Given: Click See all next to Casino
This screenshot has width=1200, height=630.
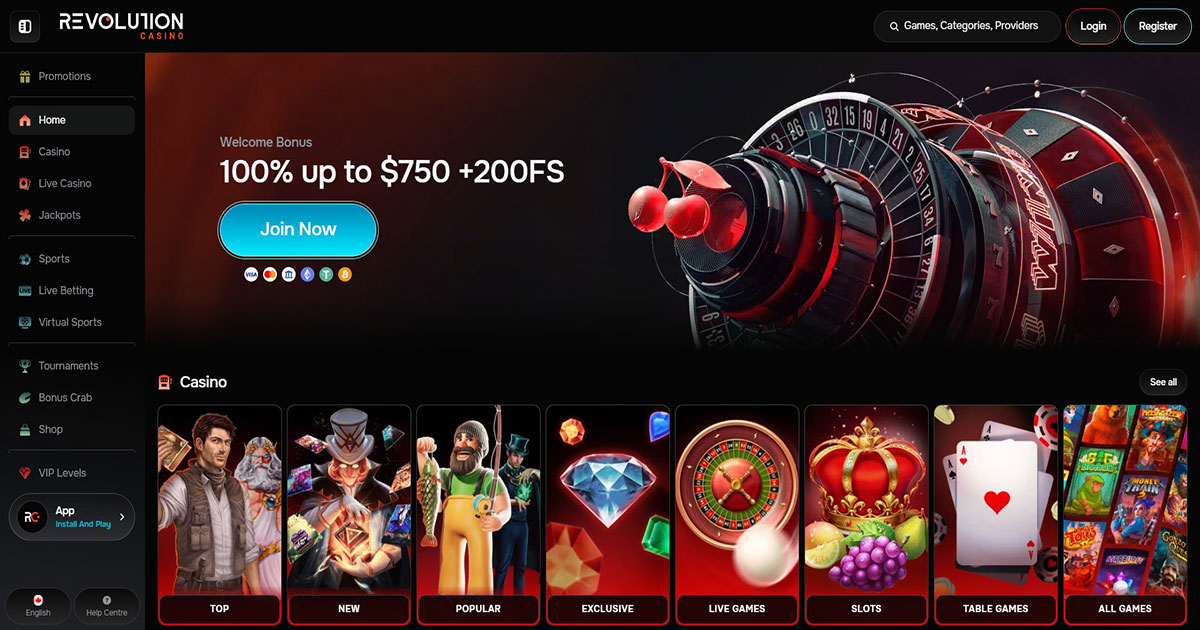Looking at the screenshot, I should tap(1163, 382).
